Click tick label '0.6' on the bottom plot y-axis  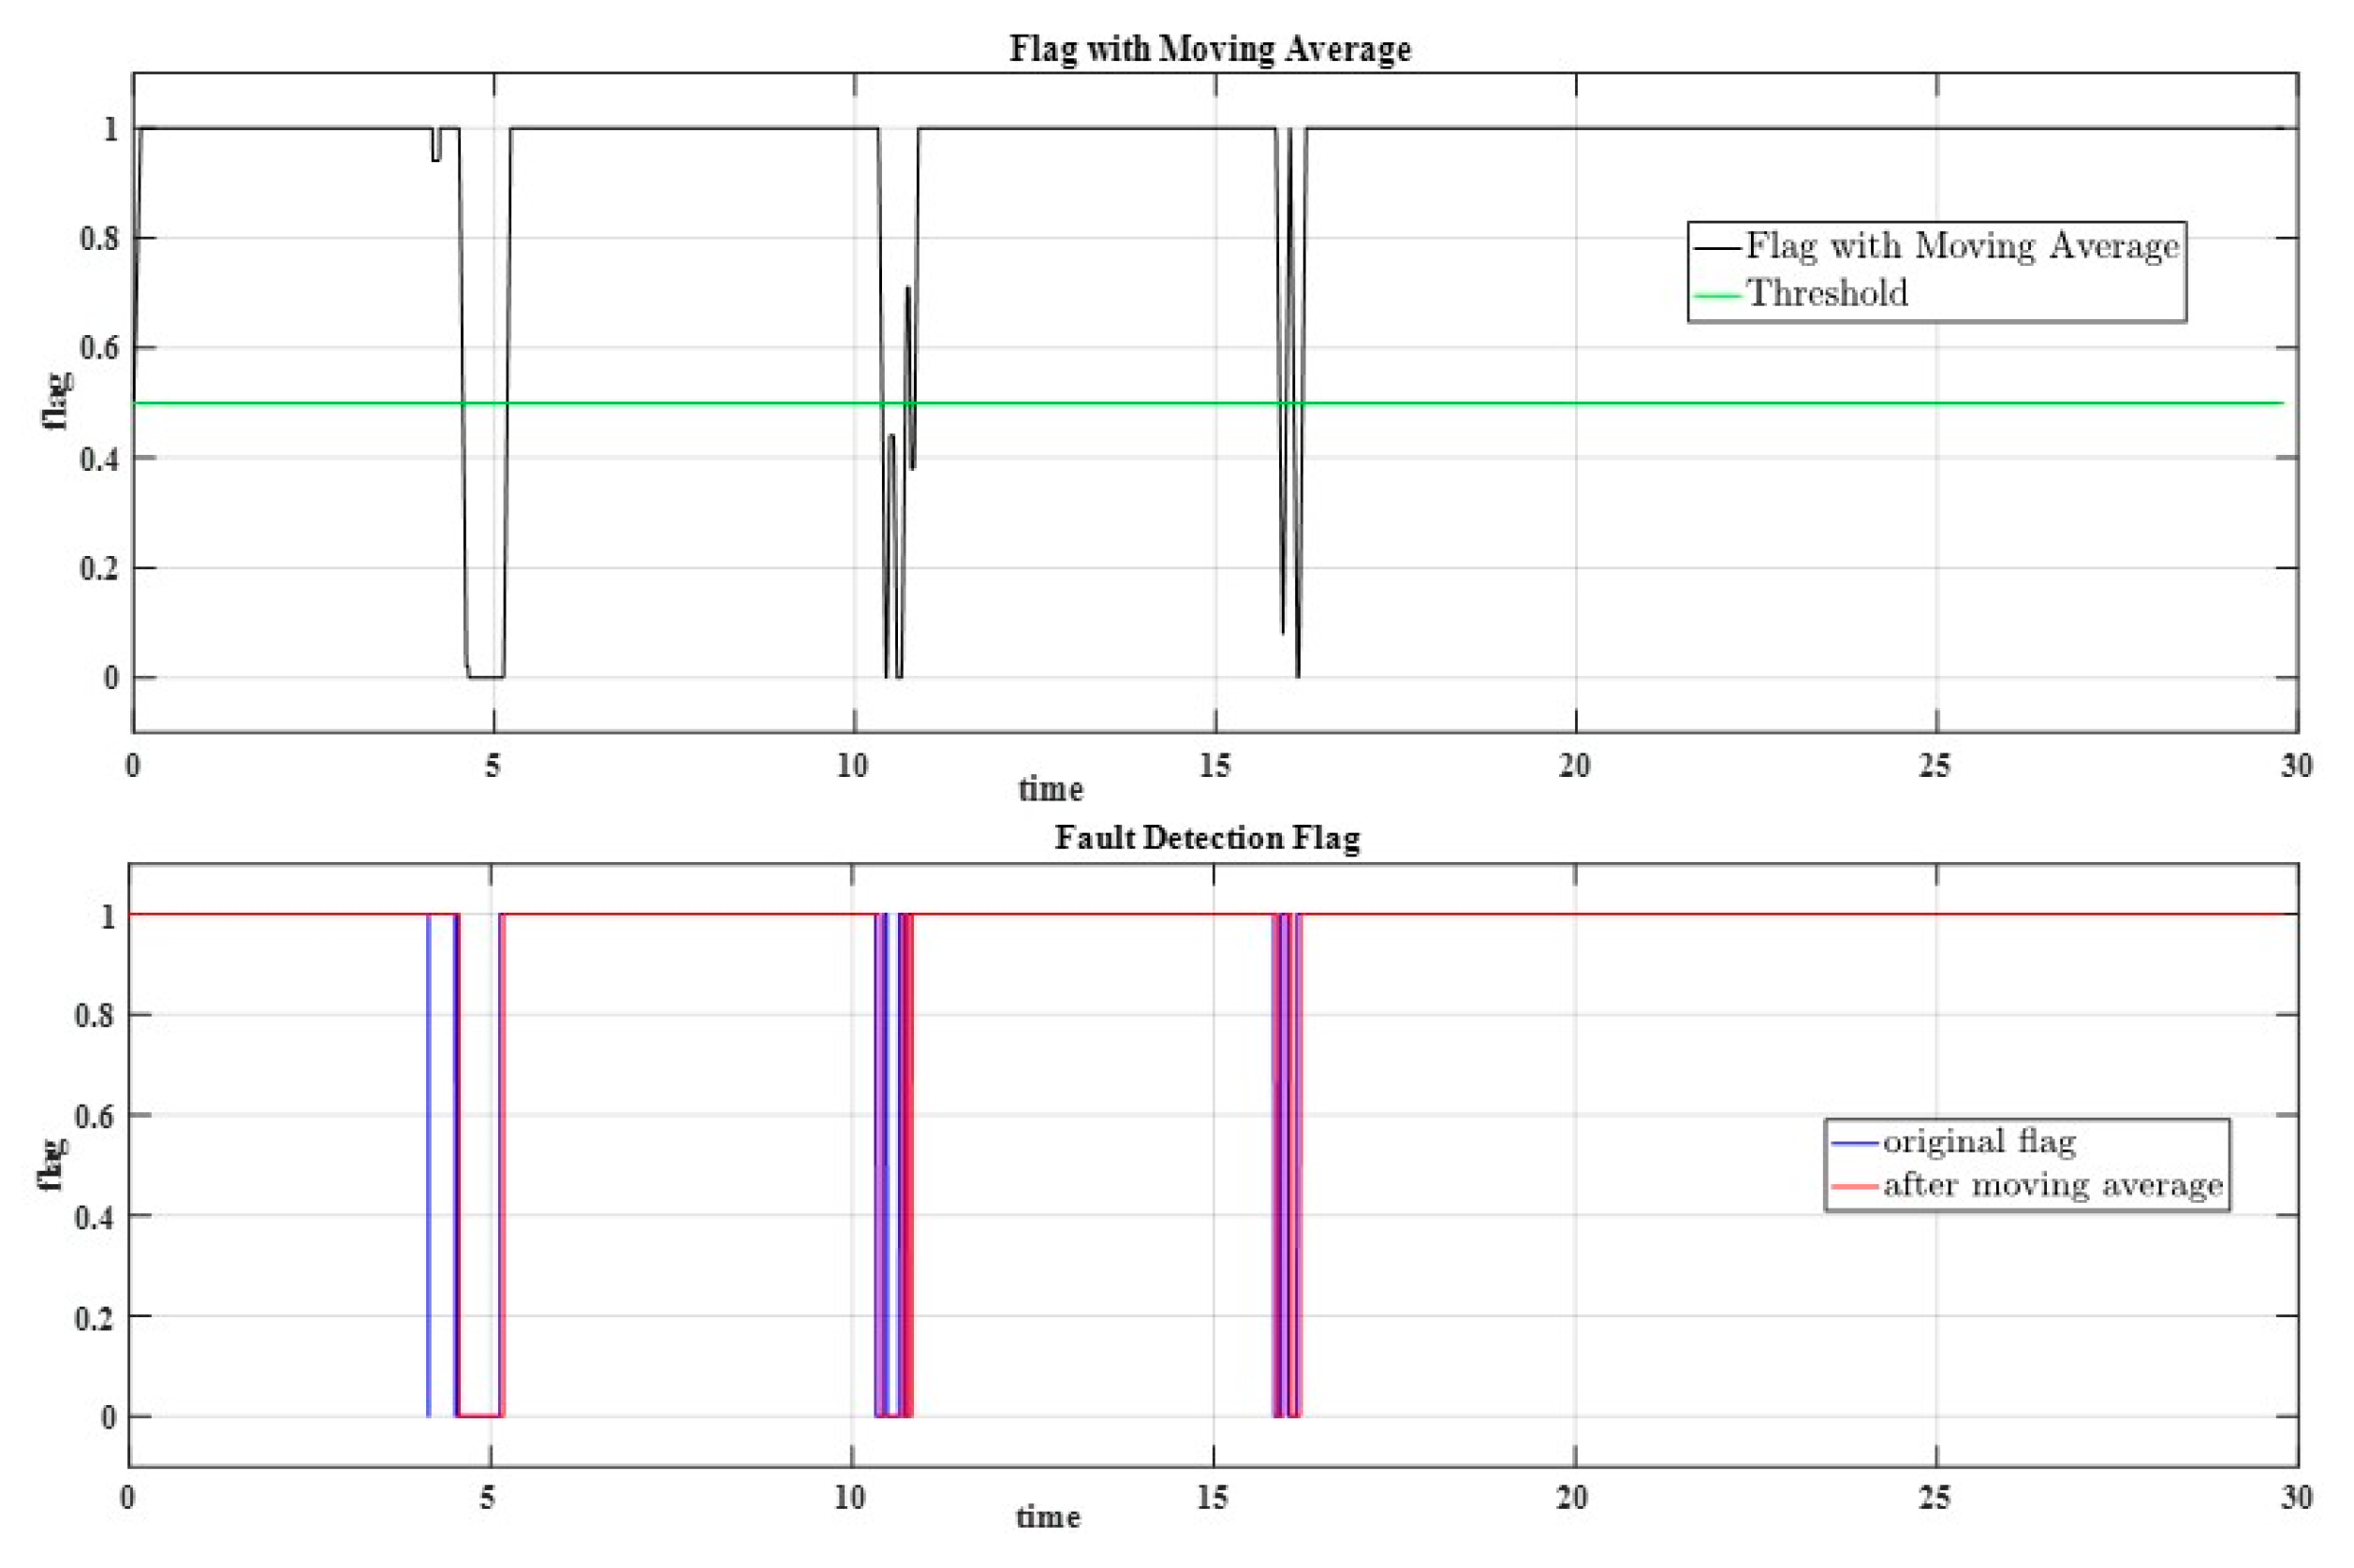click(95, 1116)
